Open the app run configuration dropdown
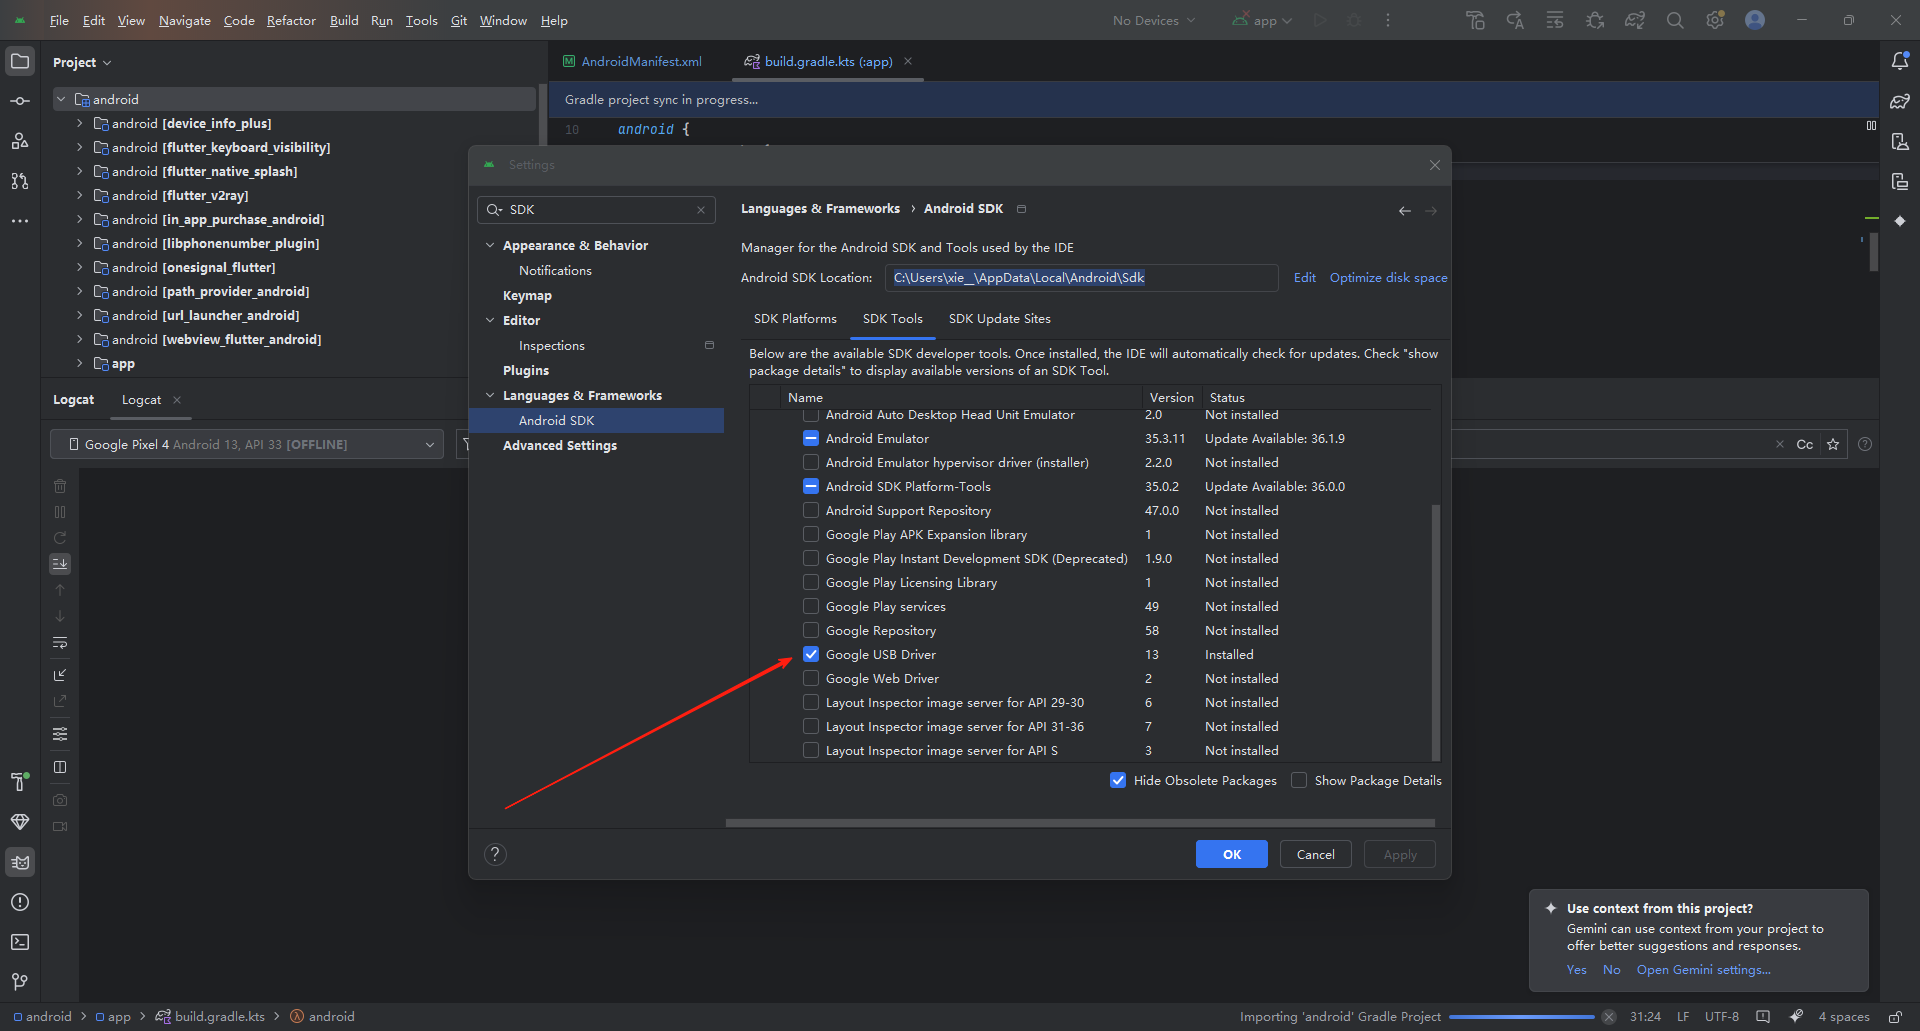The image size is (1920, 1031). (x=1263, y=20)
